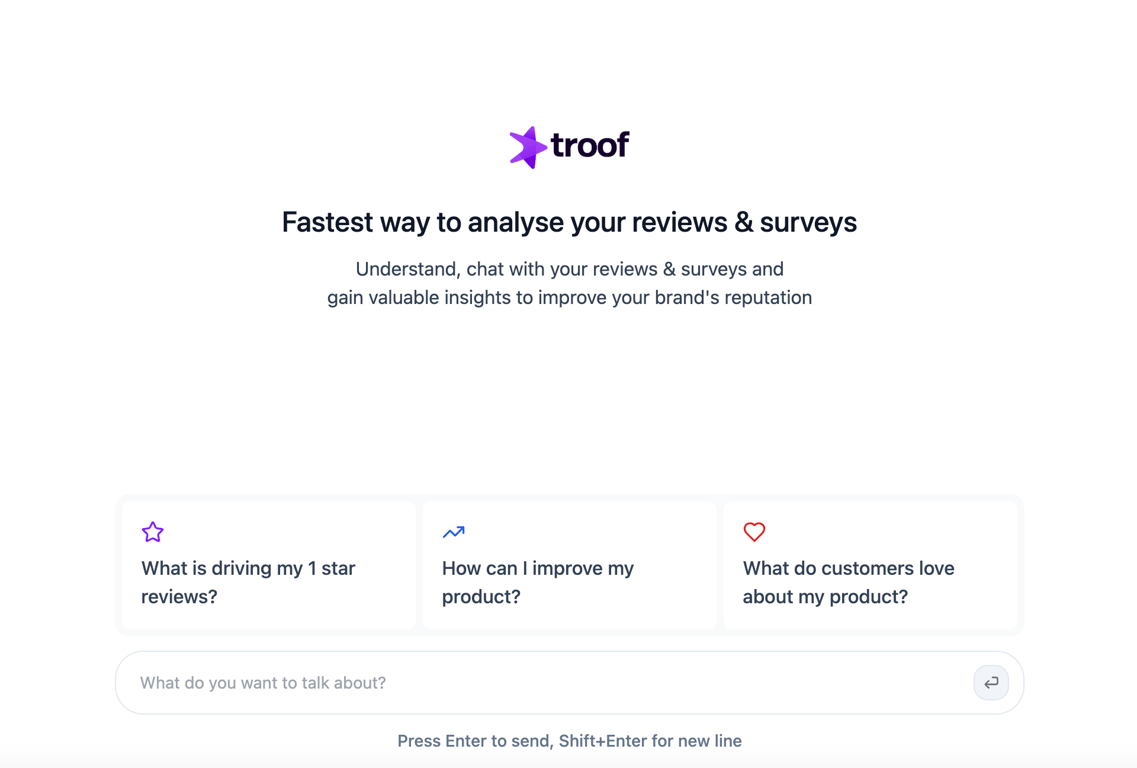
Task: Click the 'Fastest way to analyse' headline
Action: (569, 222)
